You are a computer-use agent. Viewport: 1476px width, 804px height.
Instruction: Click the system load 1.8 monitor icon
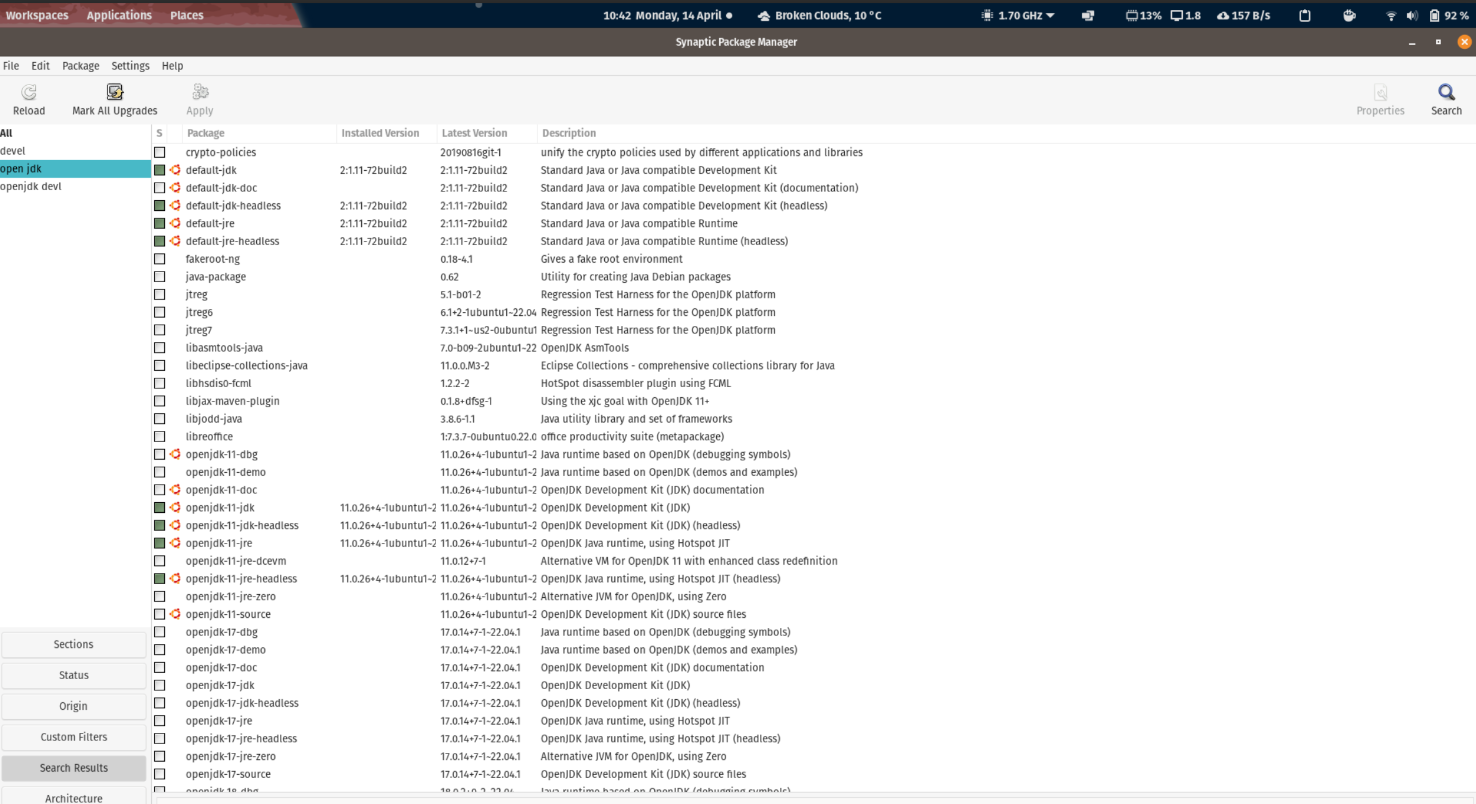pos(1186,16)
